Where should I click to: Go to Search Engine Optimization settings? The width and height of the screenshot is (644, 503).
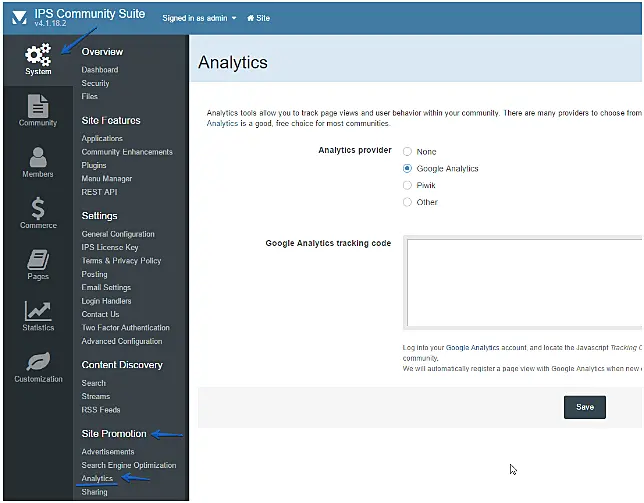(x=129, y=465)
